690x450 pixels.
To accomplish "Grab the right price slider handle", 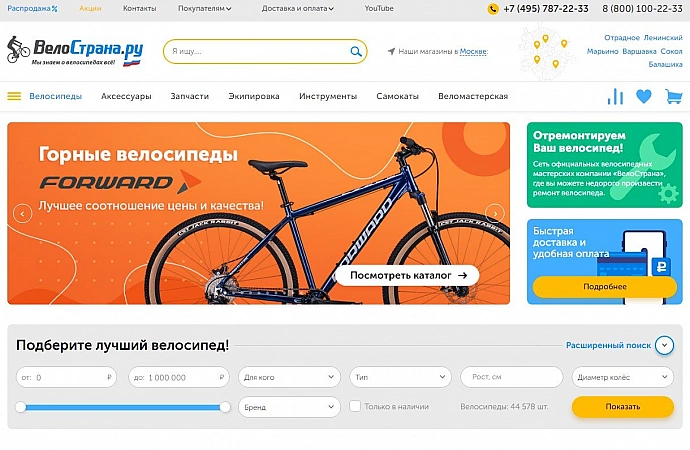I will [225, 407].
